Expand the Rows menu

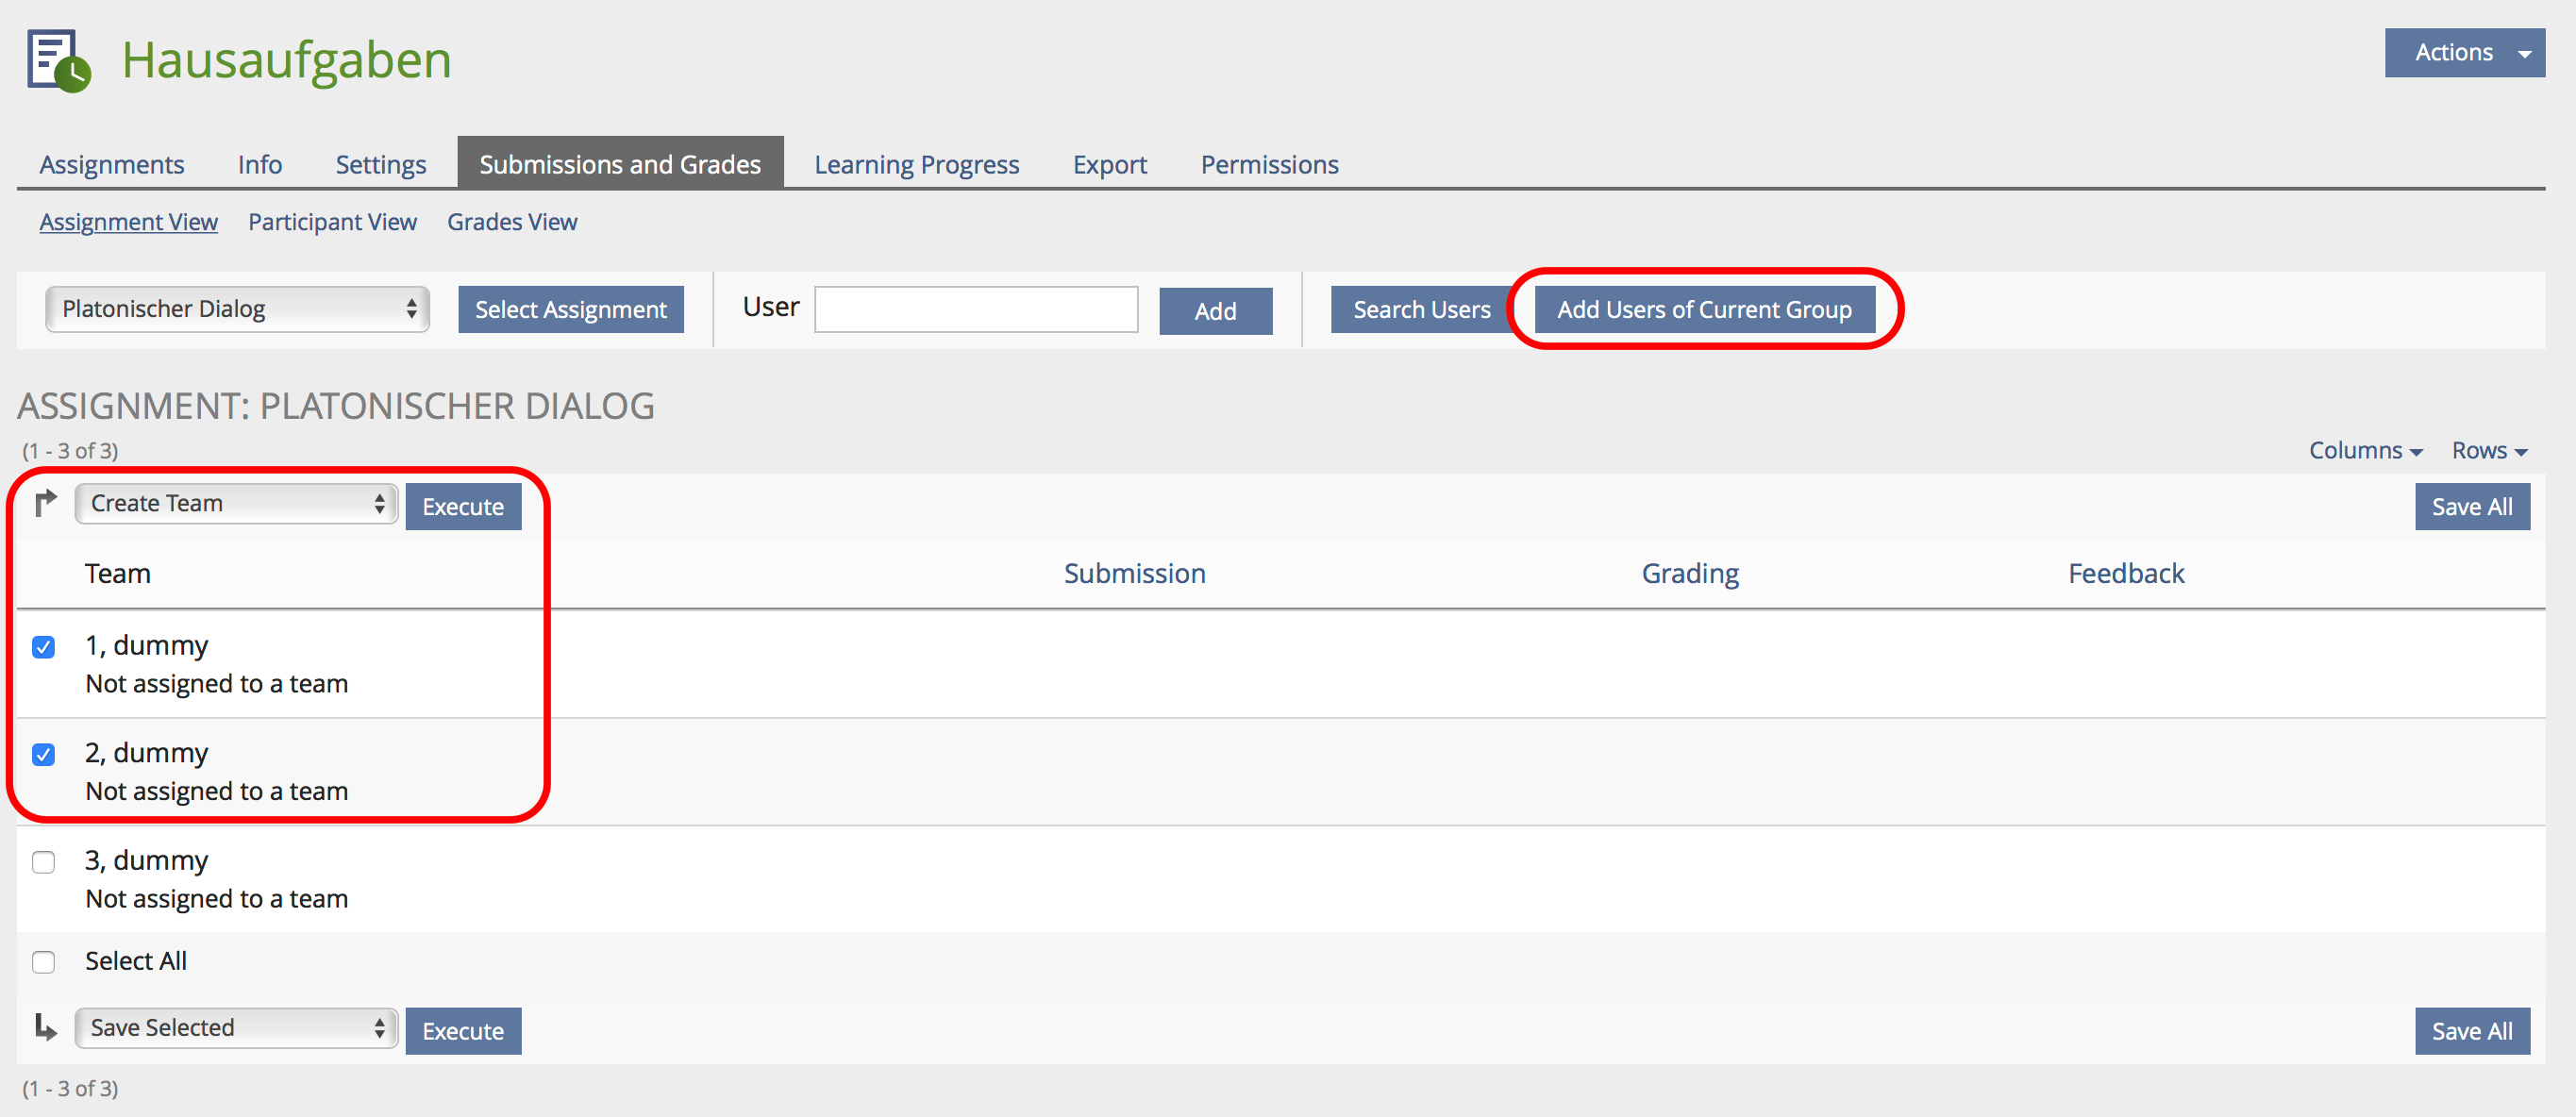click(x=2488, y=451)
